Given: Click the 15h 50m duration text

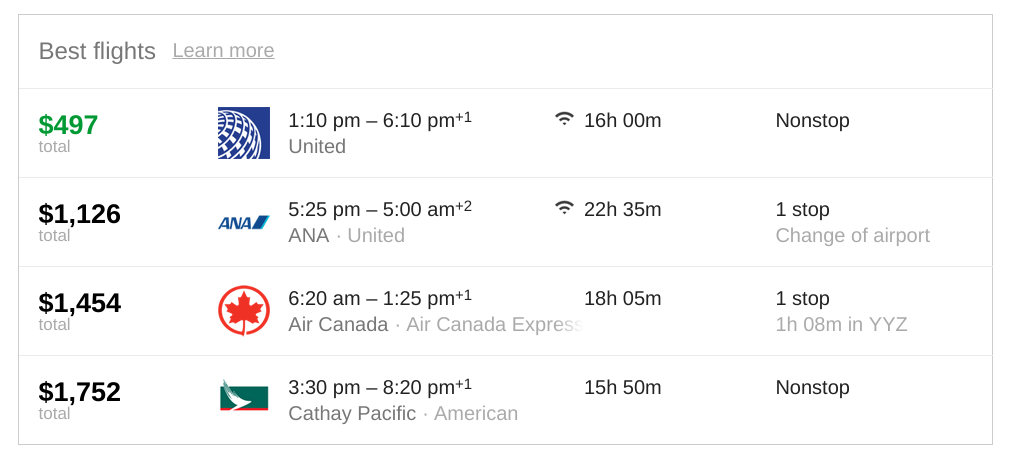Looking at the screenshot, I should click(622, 388).
